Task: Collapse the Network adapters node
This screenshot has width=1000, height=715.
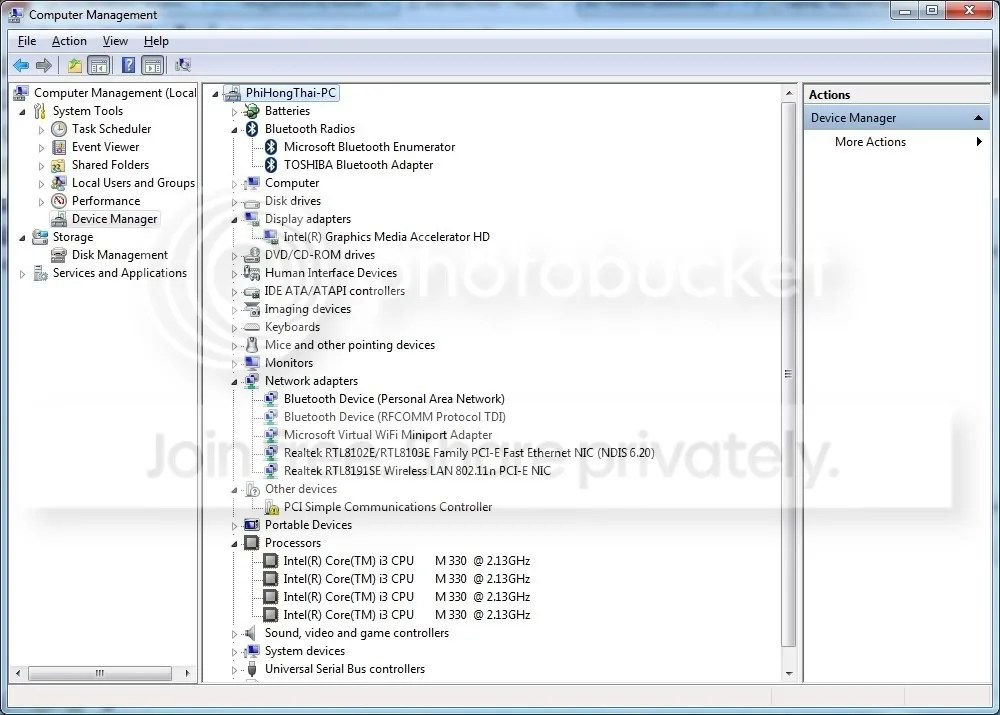Action: pos(234,381)
